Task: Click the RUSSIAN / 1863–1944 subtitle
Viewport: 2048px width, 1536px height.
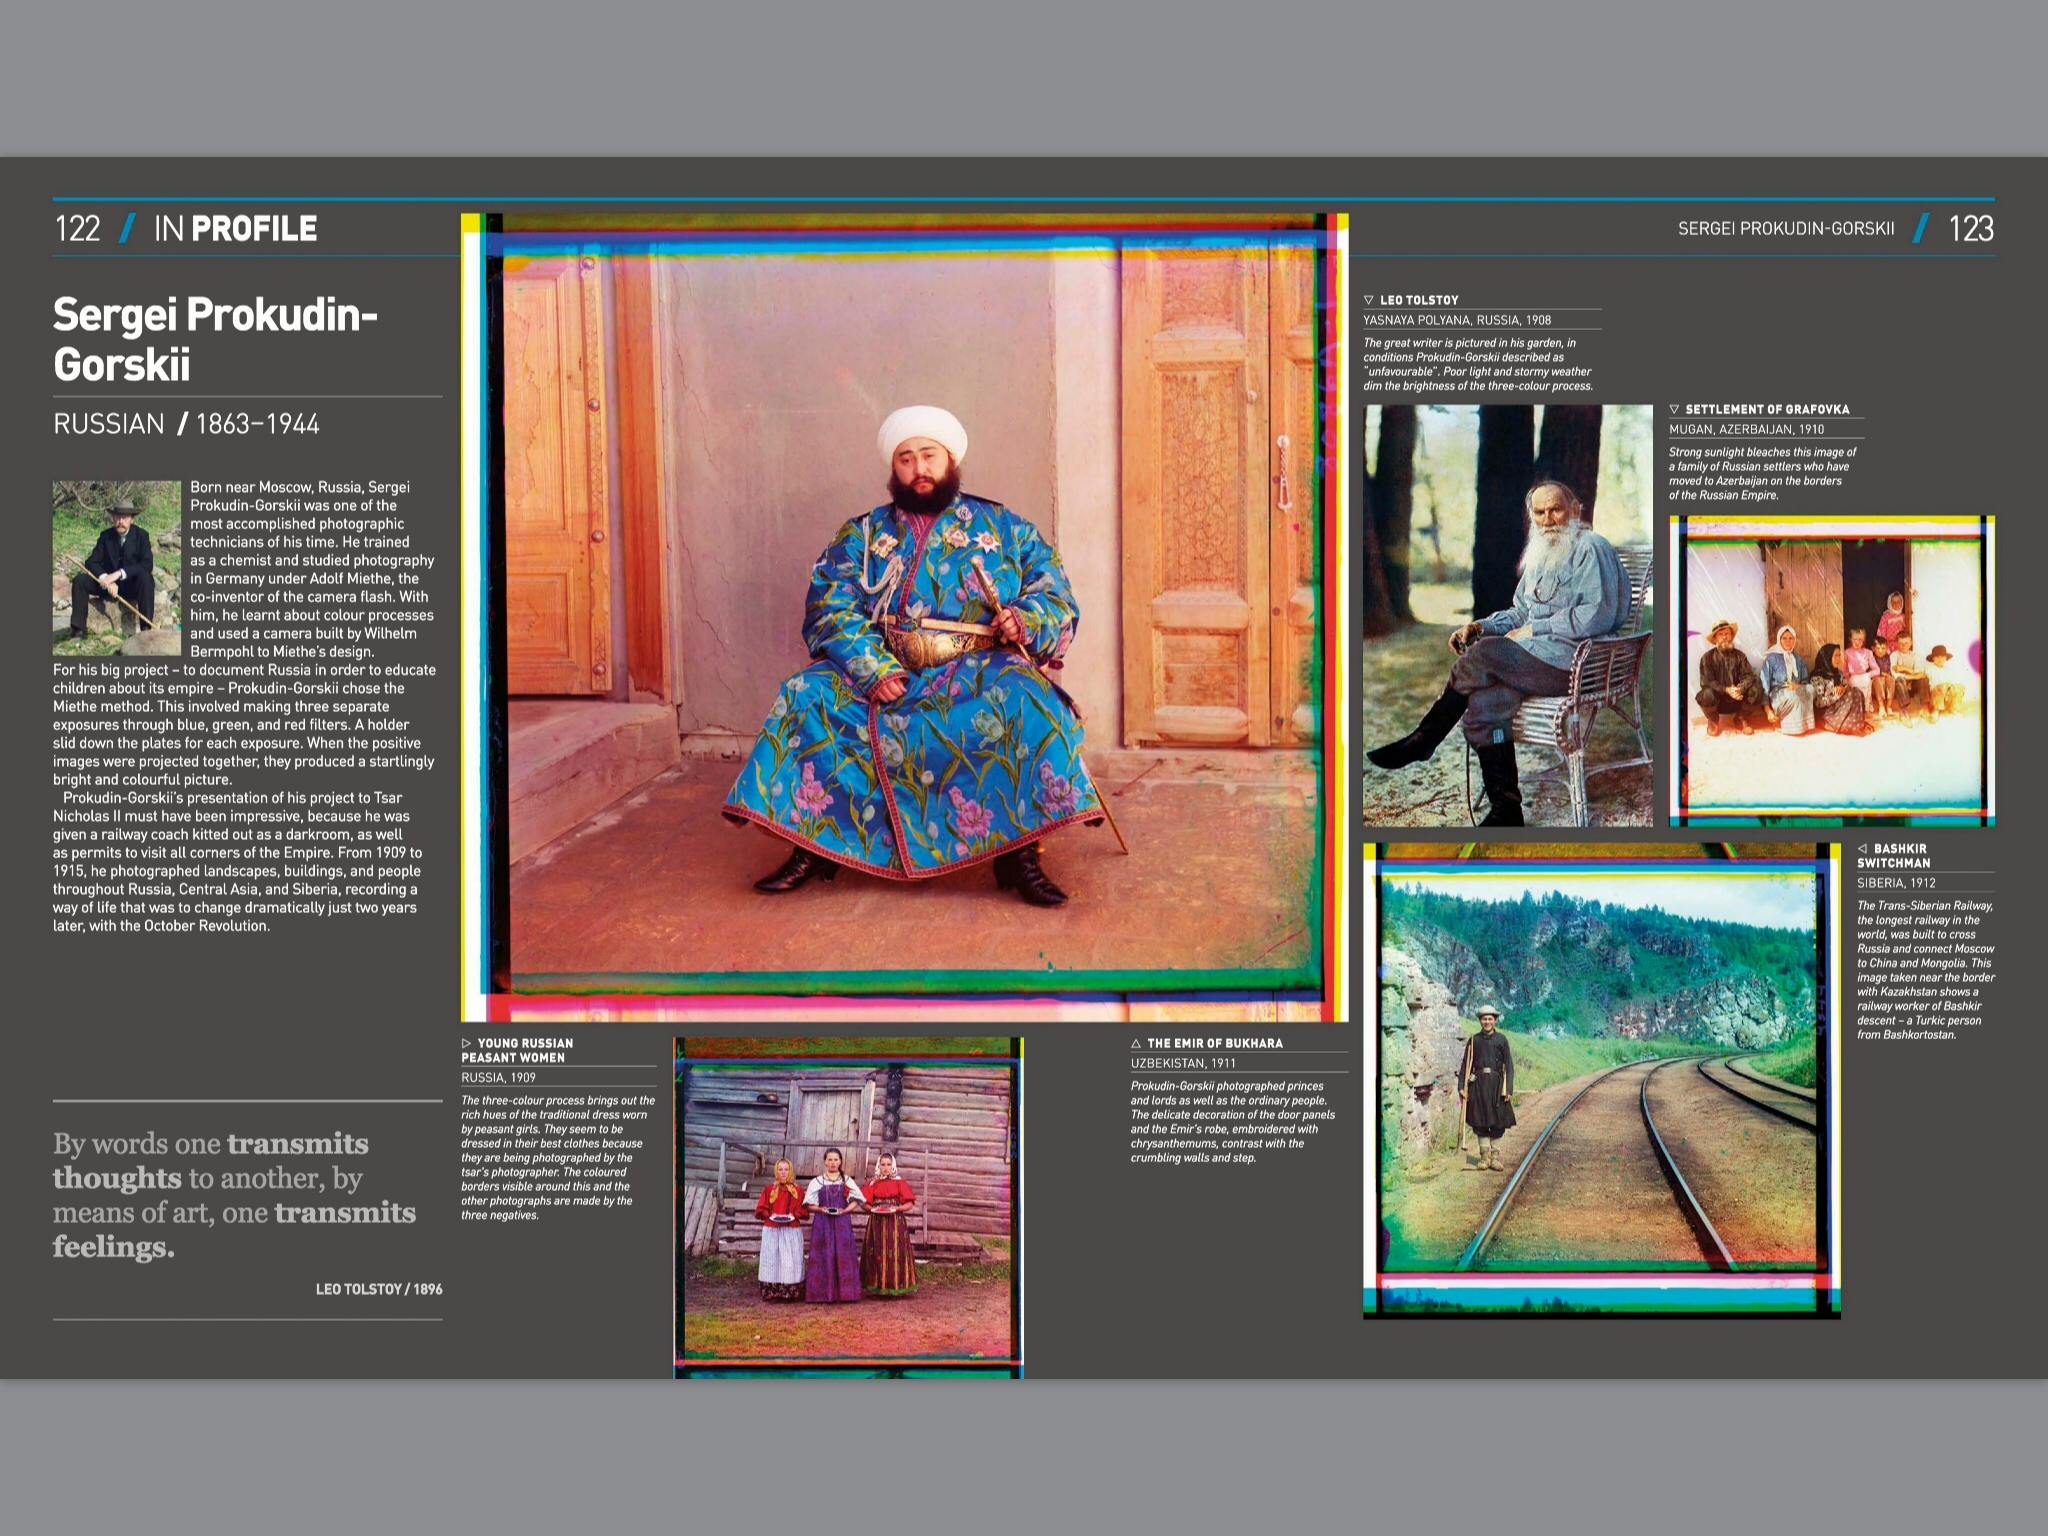Action: pos(186,424)
